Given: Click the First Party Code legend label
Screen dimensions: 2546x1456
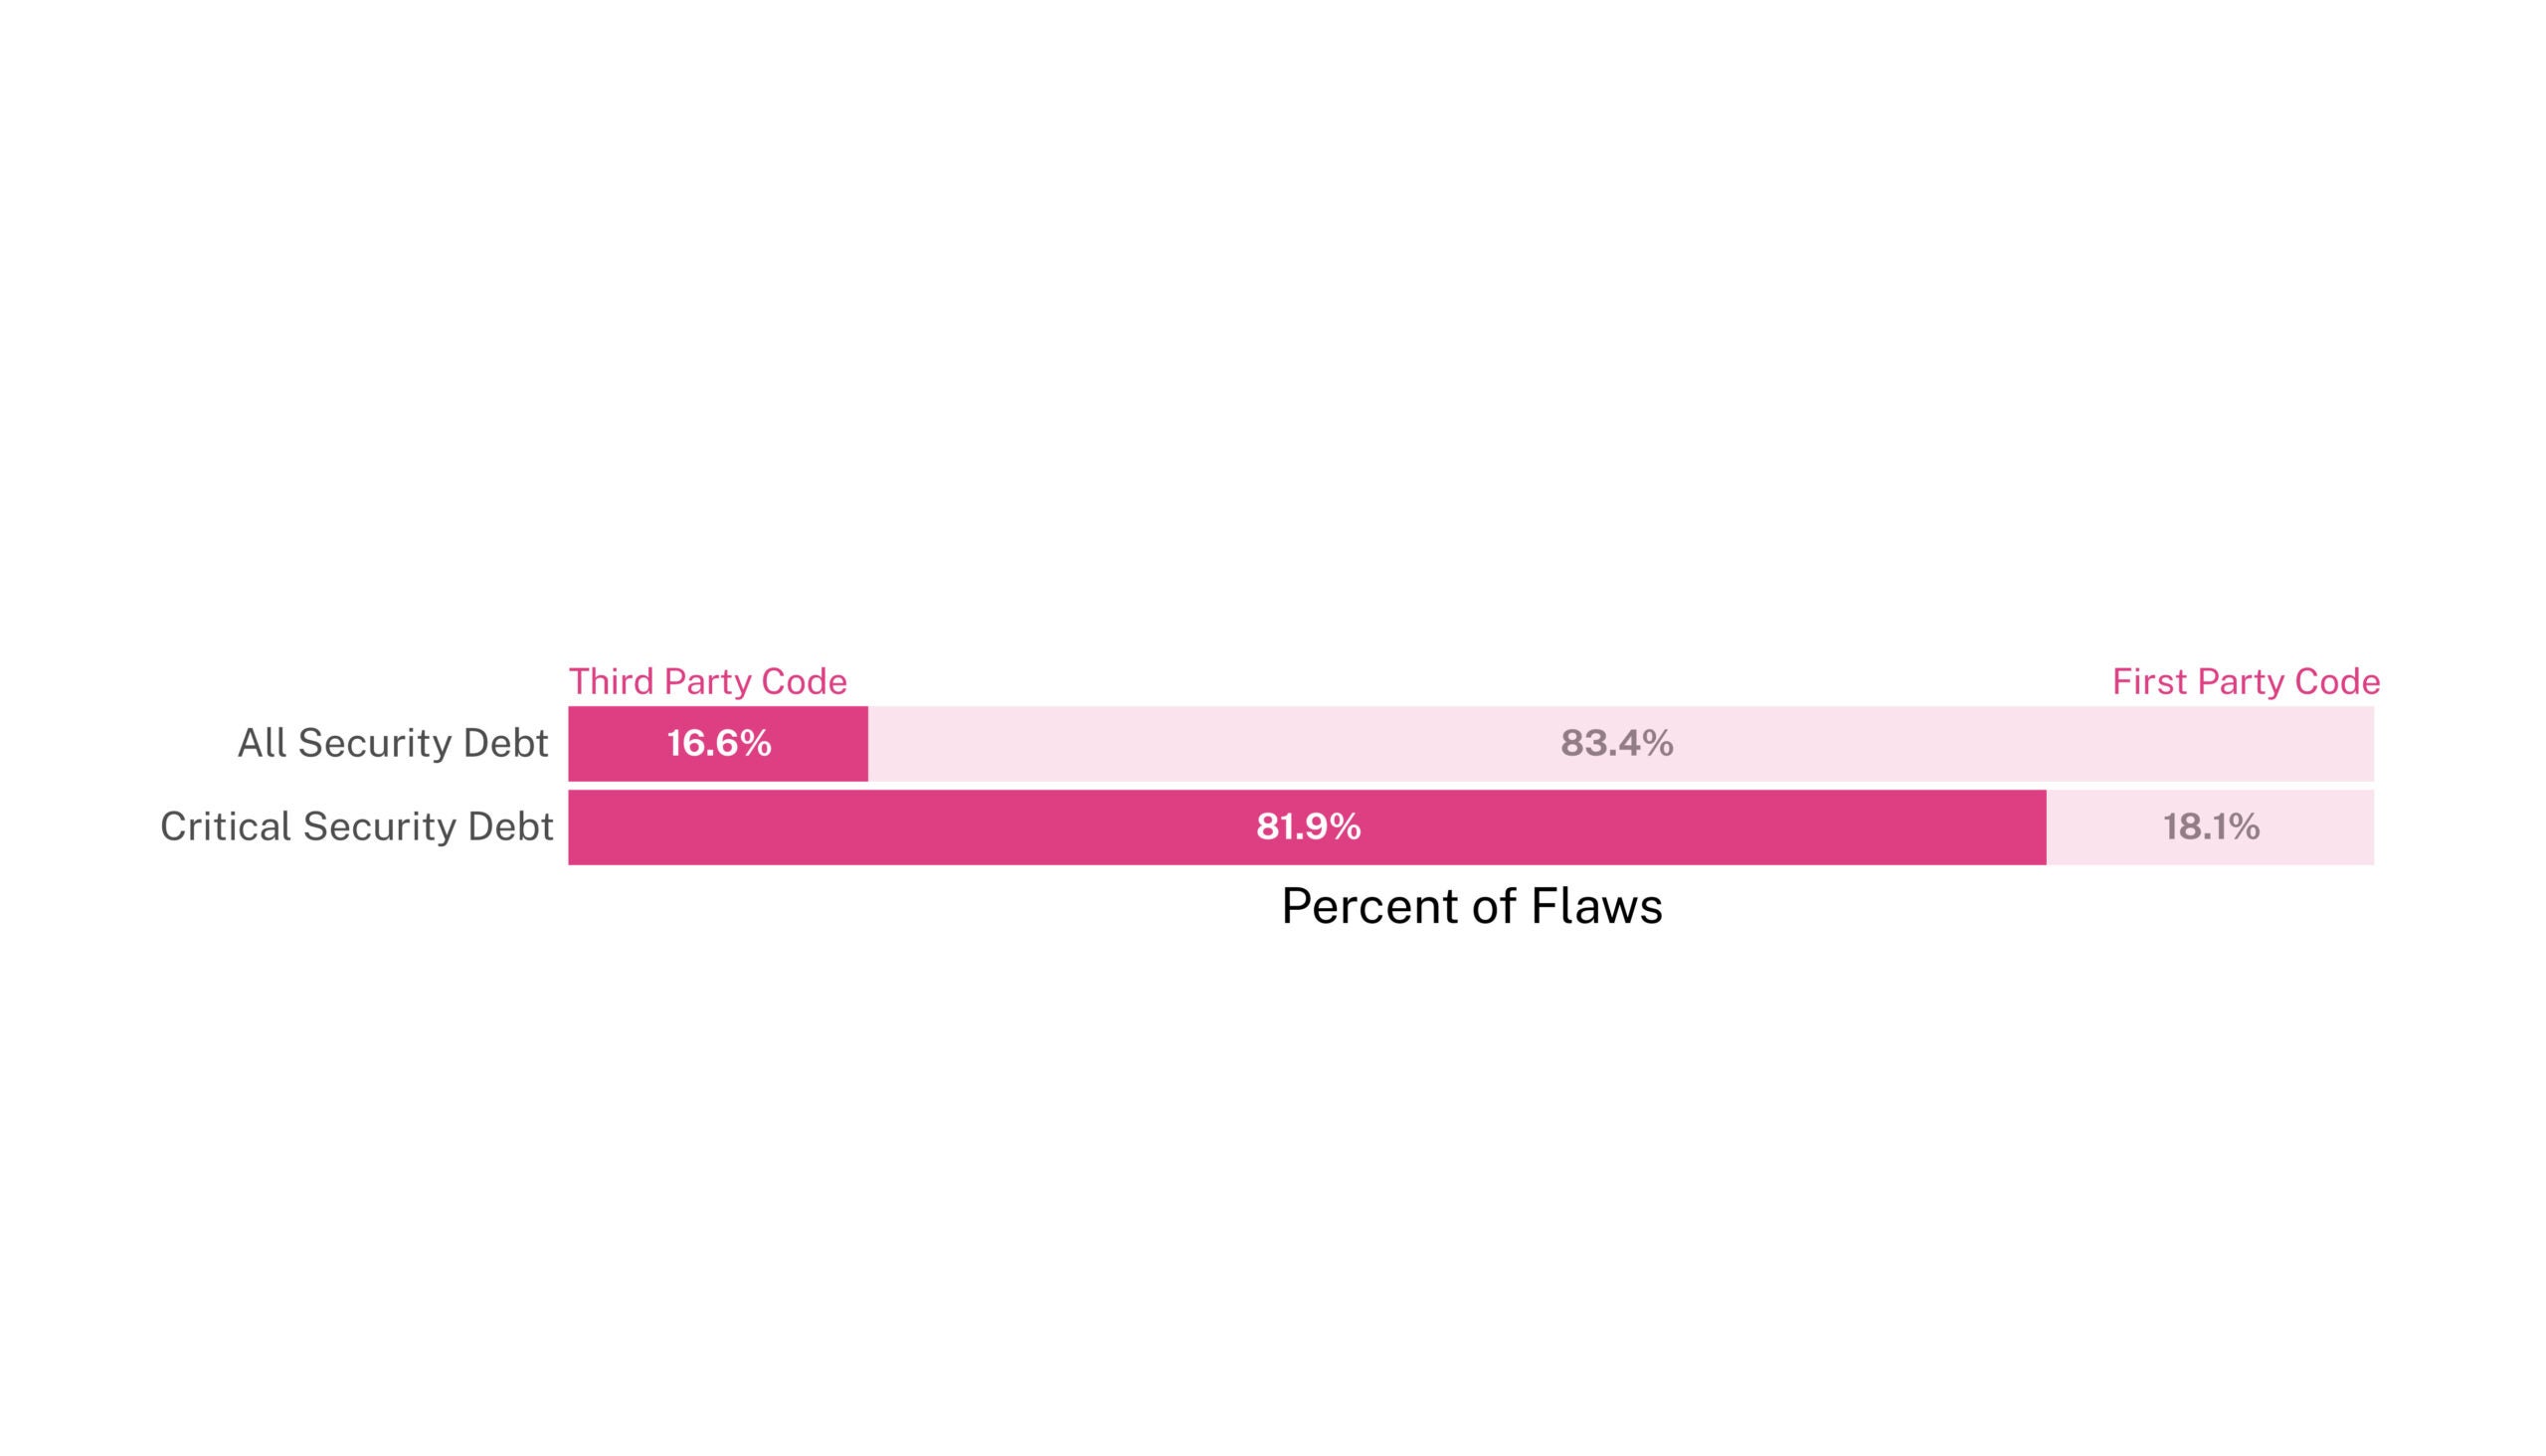Looking at the screenshot, I should point(2245,682).
